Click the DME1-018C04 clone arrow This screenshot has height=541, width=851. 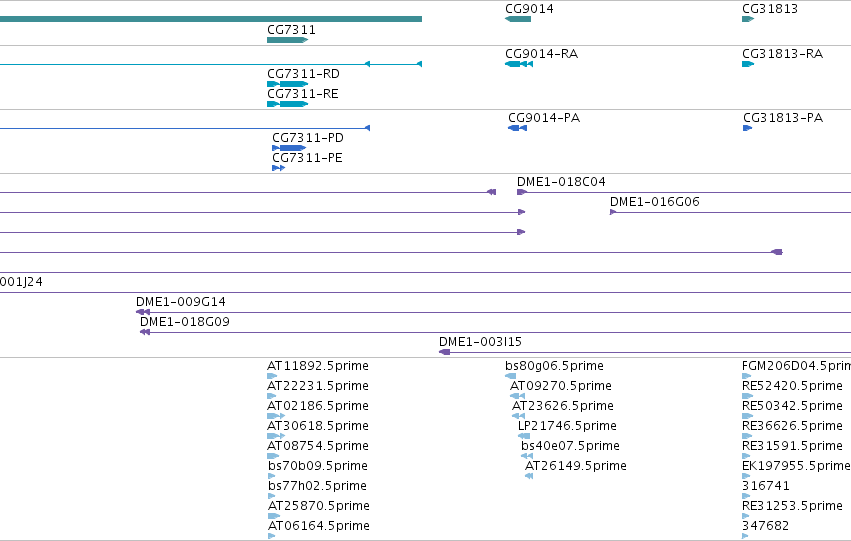tap(522, 192)
